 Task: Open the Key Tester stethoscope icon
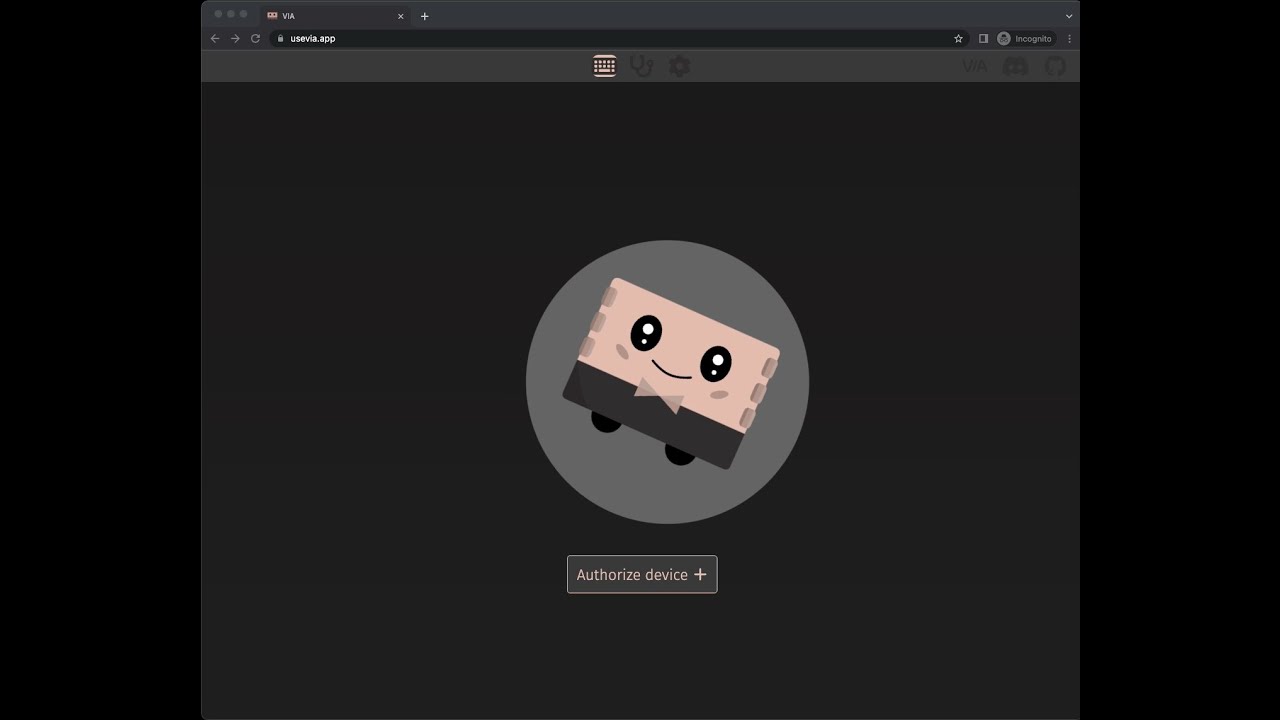(642, 66)
